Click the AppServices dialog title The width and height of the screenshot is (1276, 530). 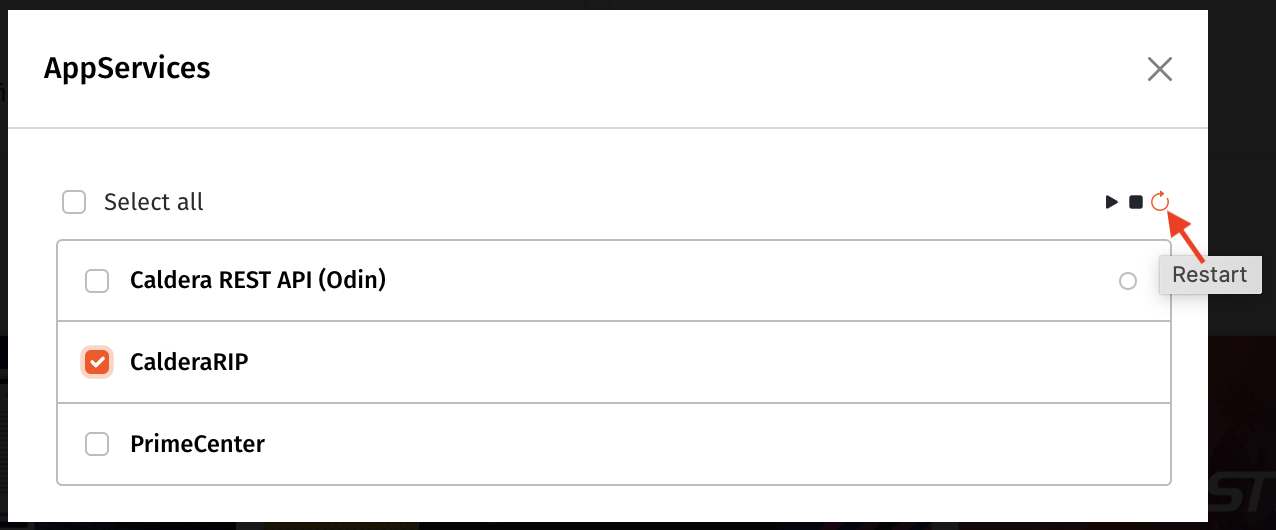(x=127, y=69)
